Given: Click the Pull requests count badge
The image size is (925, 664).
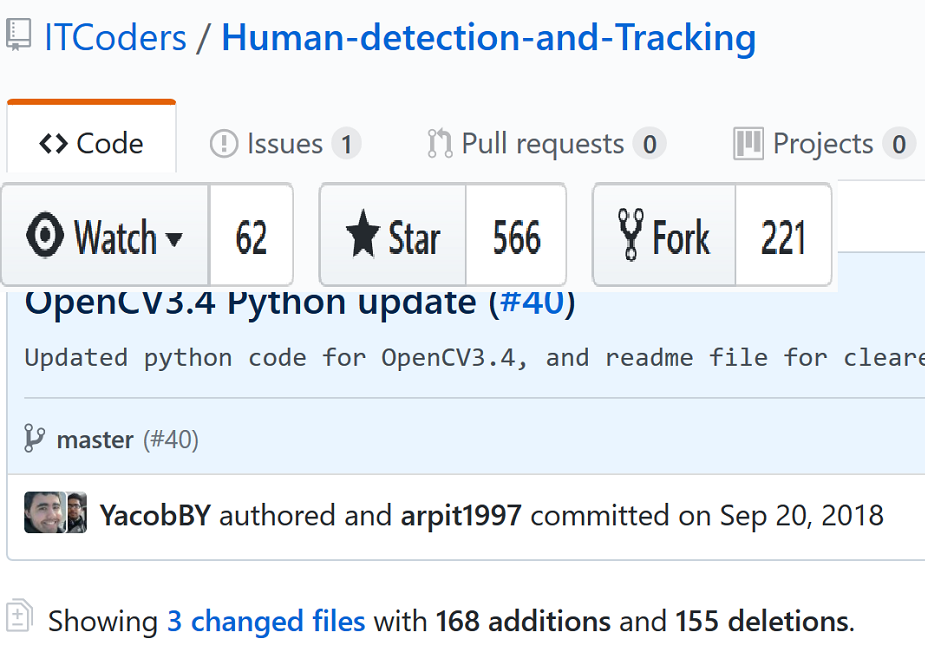Looking at the screenshot, I should (650, 144).
